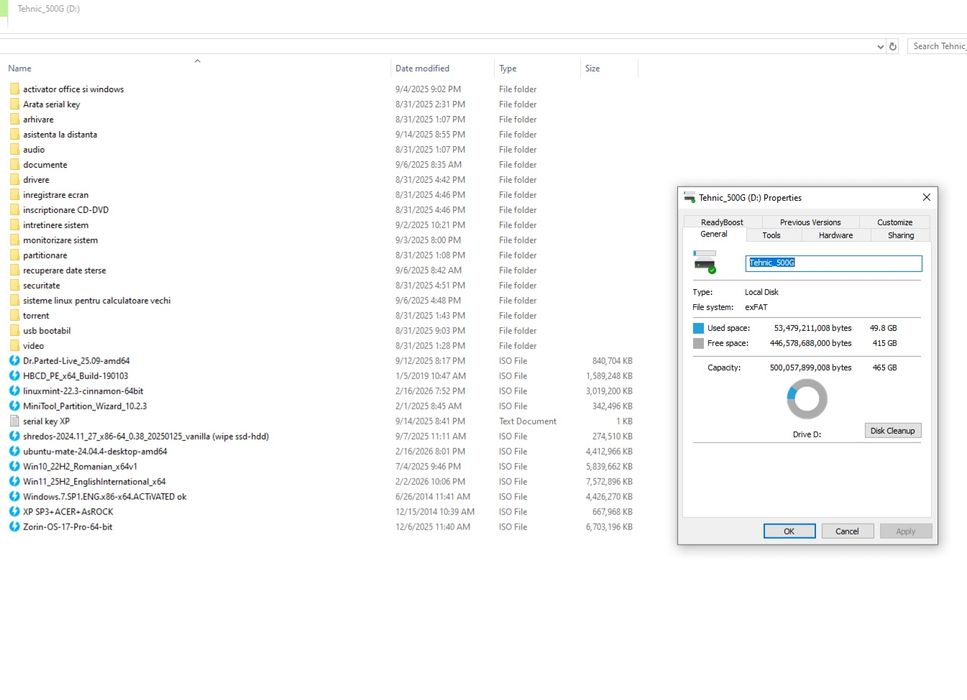Open the address bar history dropdown arrow

[880, 46]
